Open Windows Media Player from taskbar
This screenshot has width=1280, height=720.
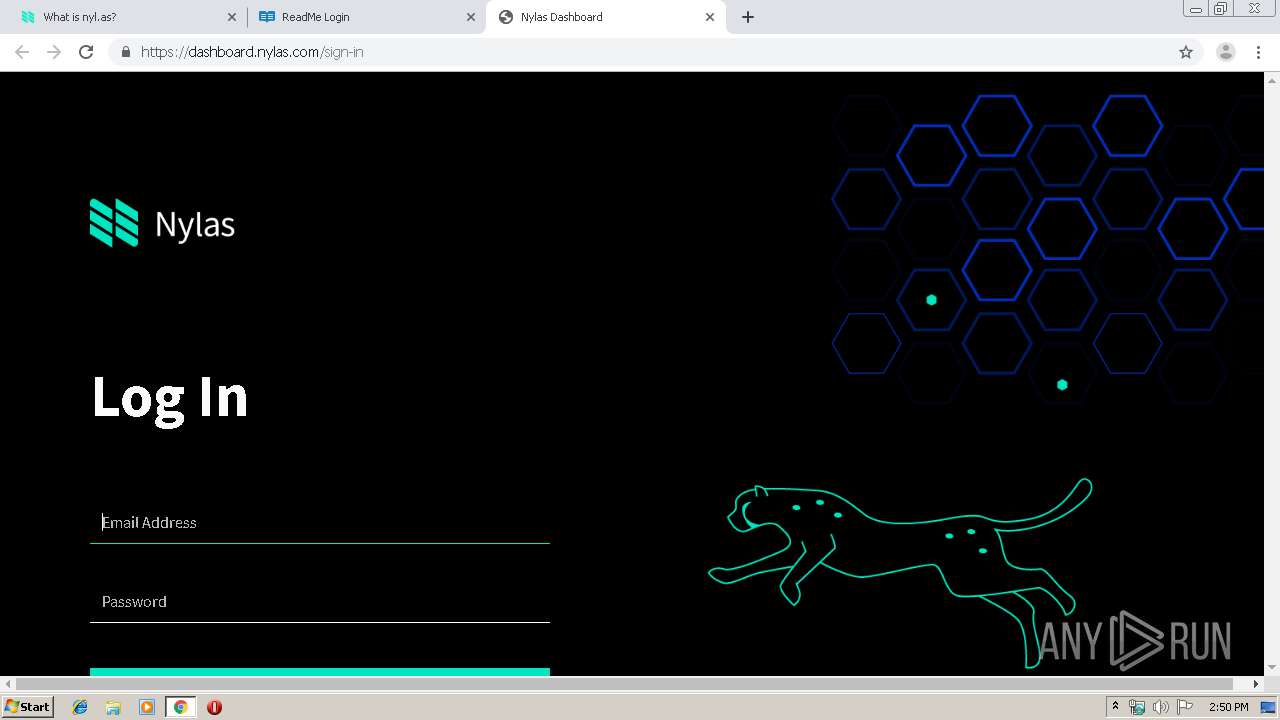pos(147,707)
